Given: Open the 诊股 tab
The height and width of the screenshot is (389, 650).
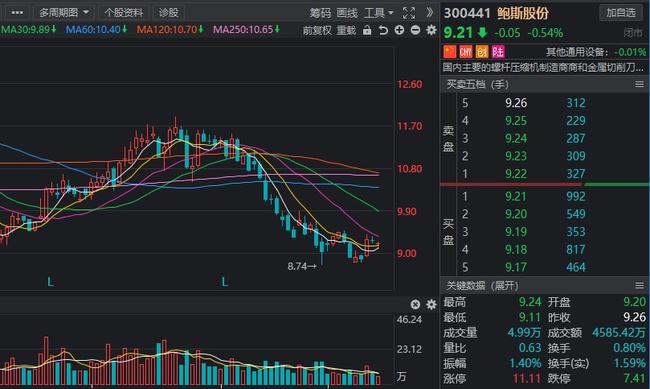Looking at the screenshot, I should pyautogui.click(x=168, y=13).
